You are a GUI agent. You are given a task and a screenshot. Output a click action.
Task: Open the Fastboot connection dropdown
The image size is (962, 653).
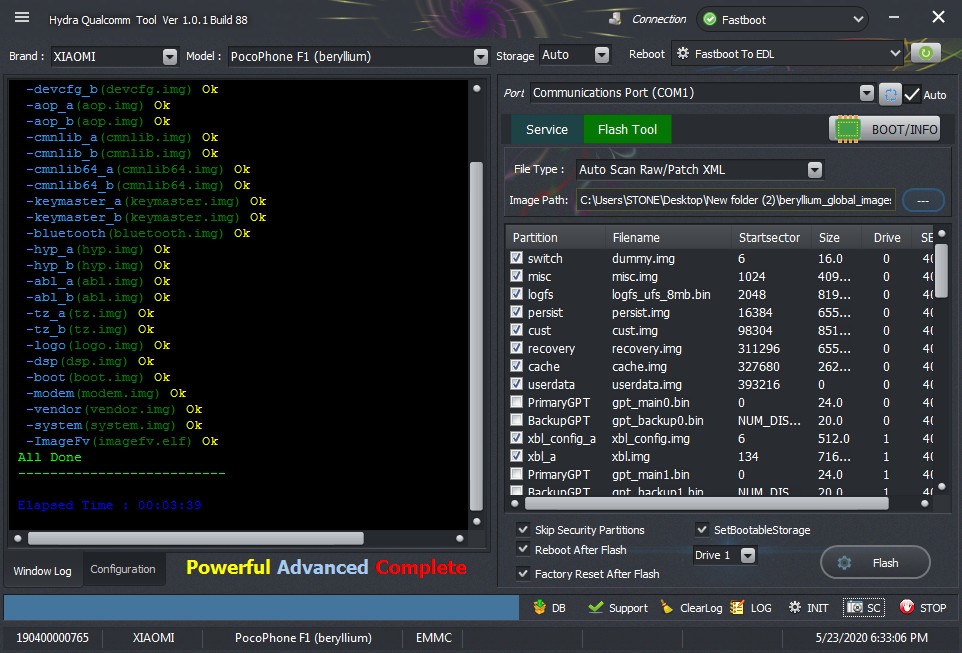pyautogui.click(x=858, y=19)
